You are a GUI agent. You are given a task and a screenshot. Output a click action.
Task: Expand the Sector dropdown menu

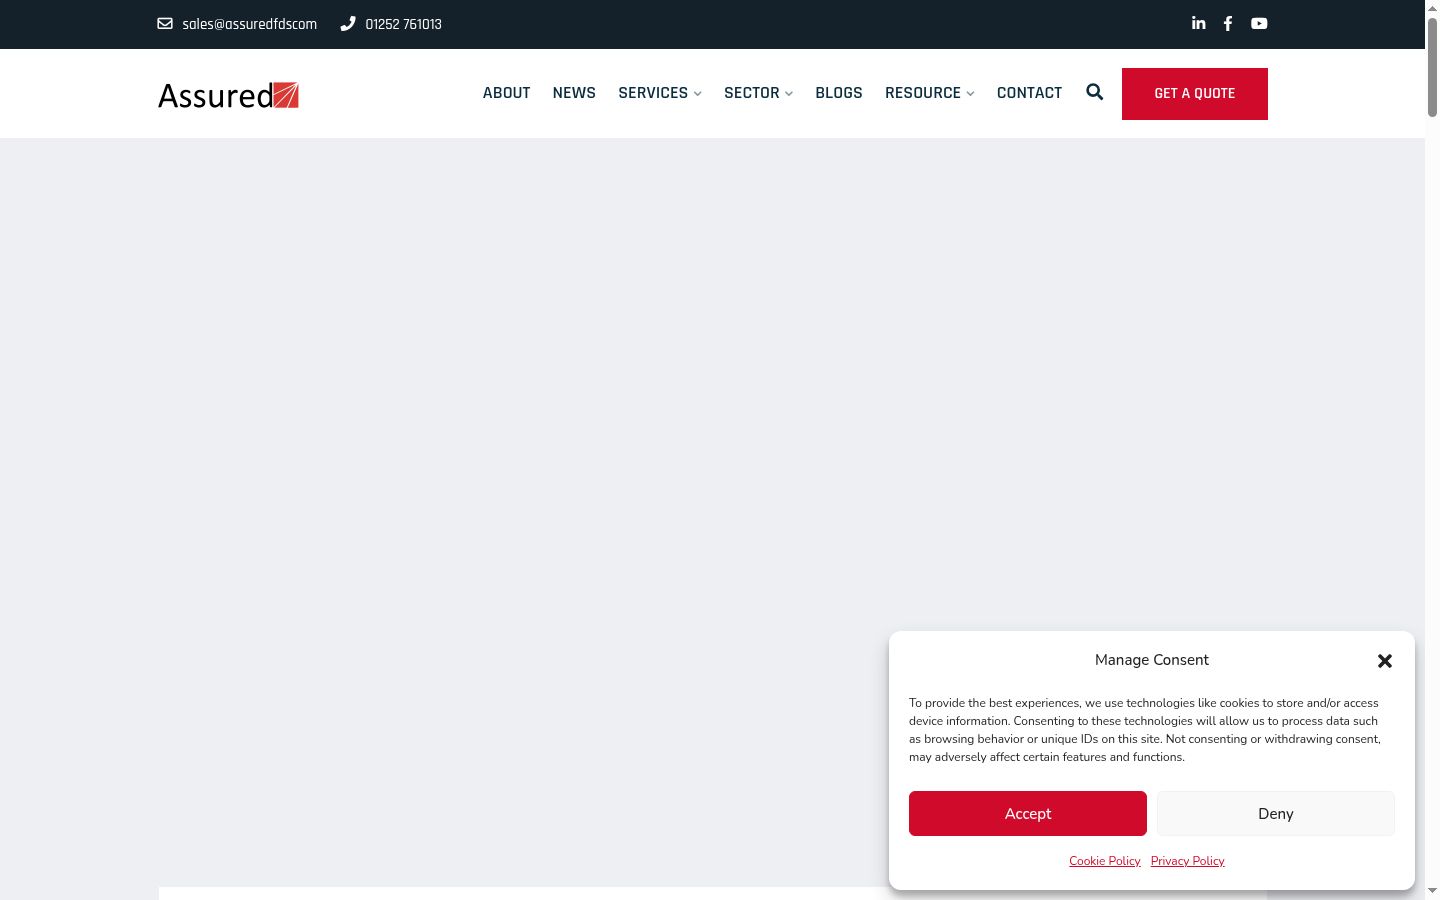pyautogui.click(x=758, y=93)
